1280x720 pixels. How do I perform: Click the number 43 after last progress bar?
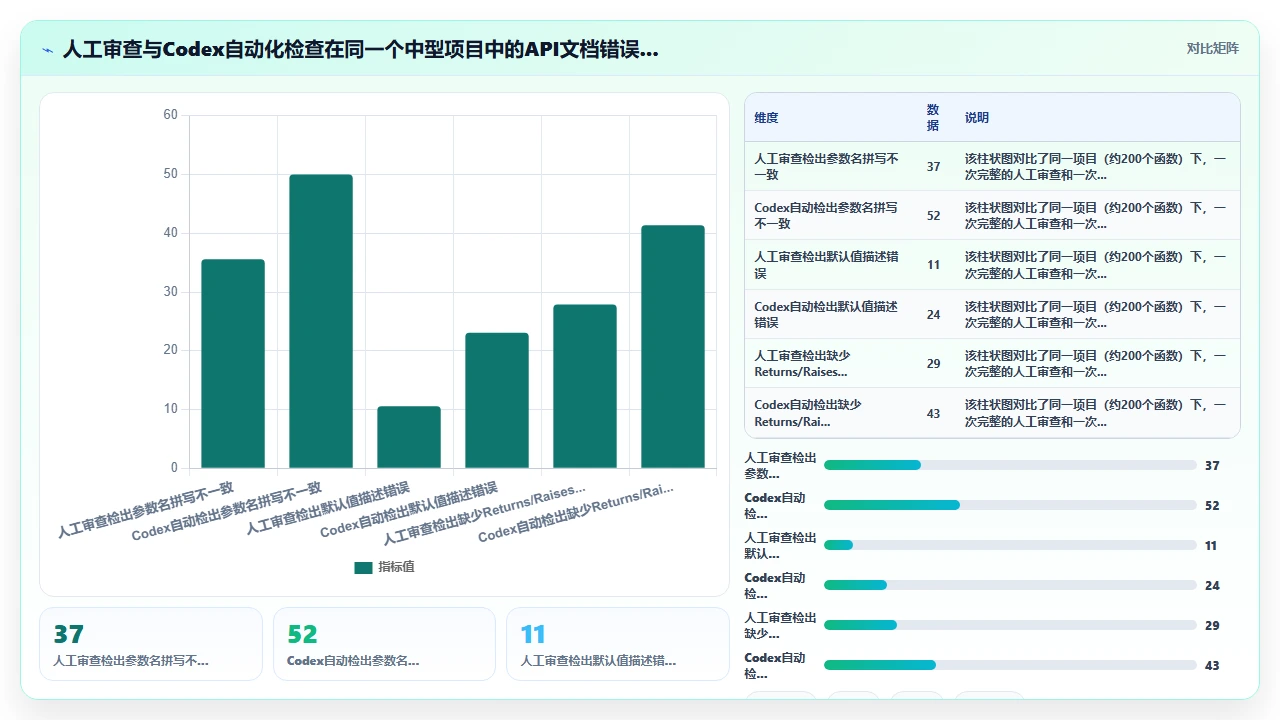1212,665
